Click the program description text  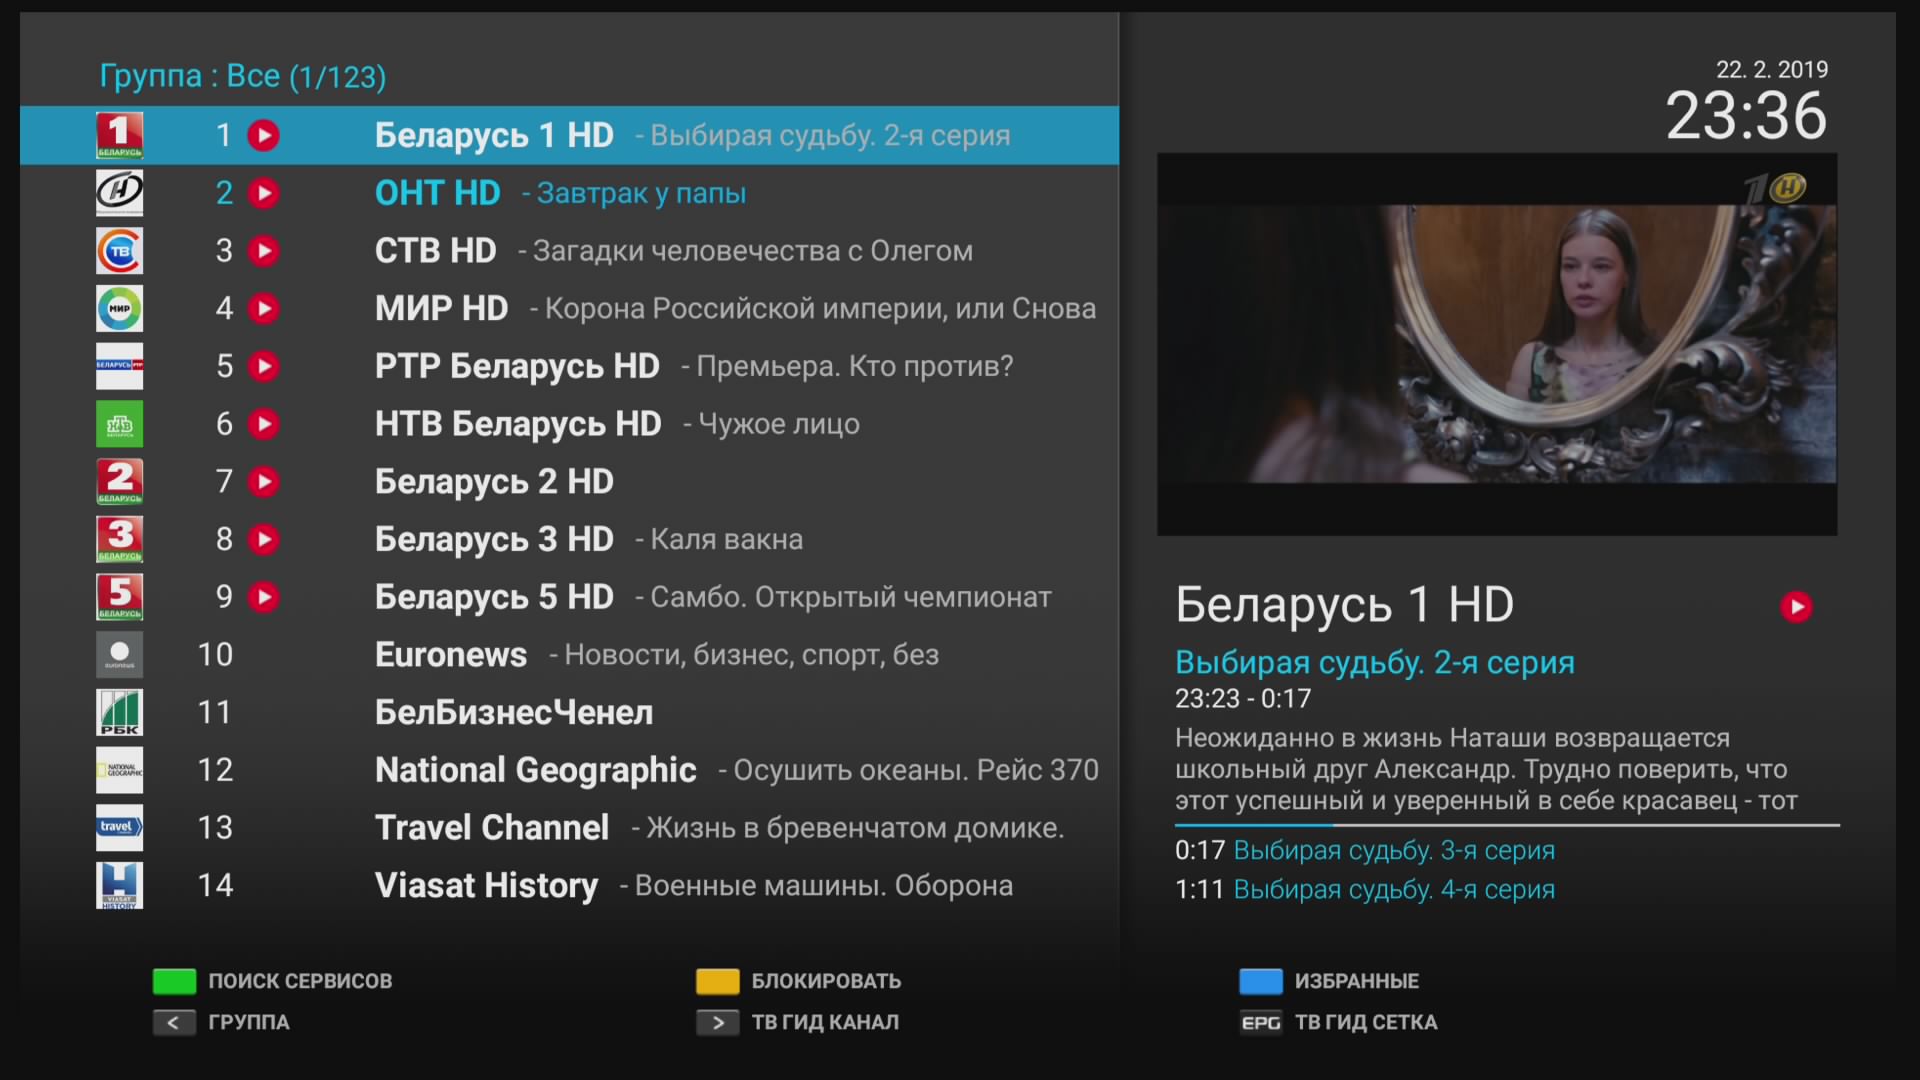[1487, 769]
